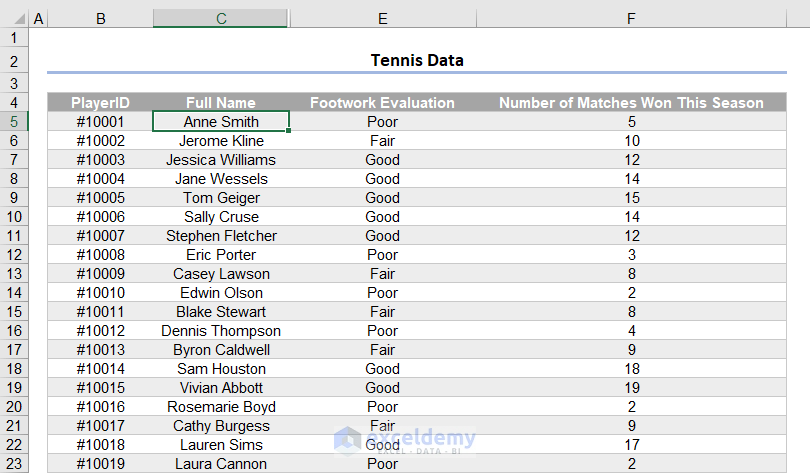
Task: Select Number of Matches Won This Season header
Action: 631,103
